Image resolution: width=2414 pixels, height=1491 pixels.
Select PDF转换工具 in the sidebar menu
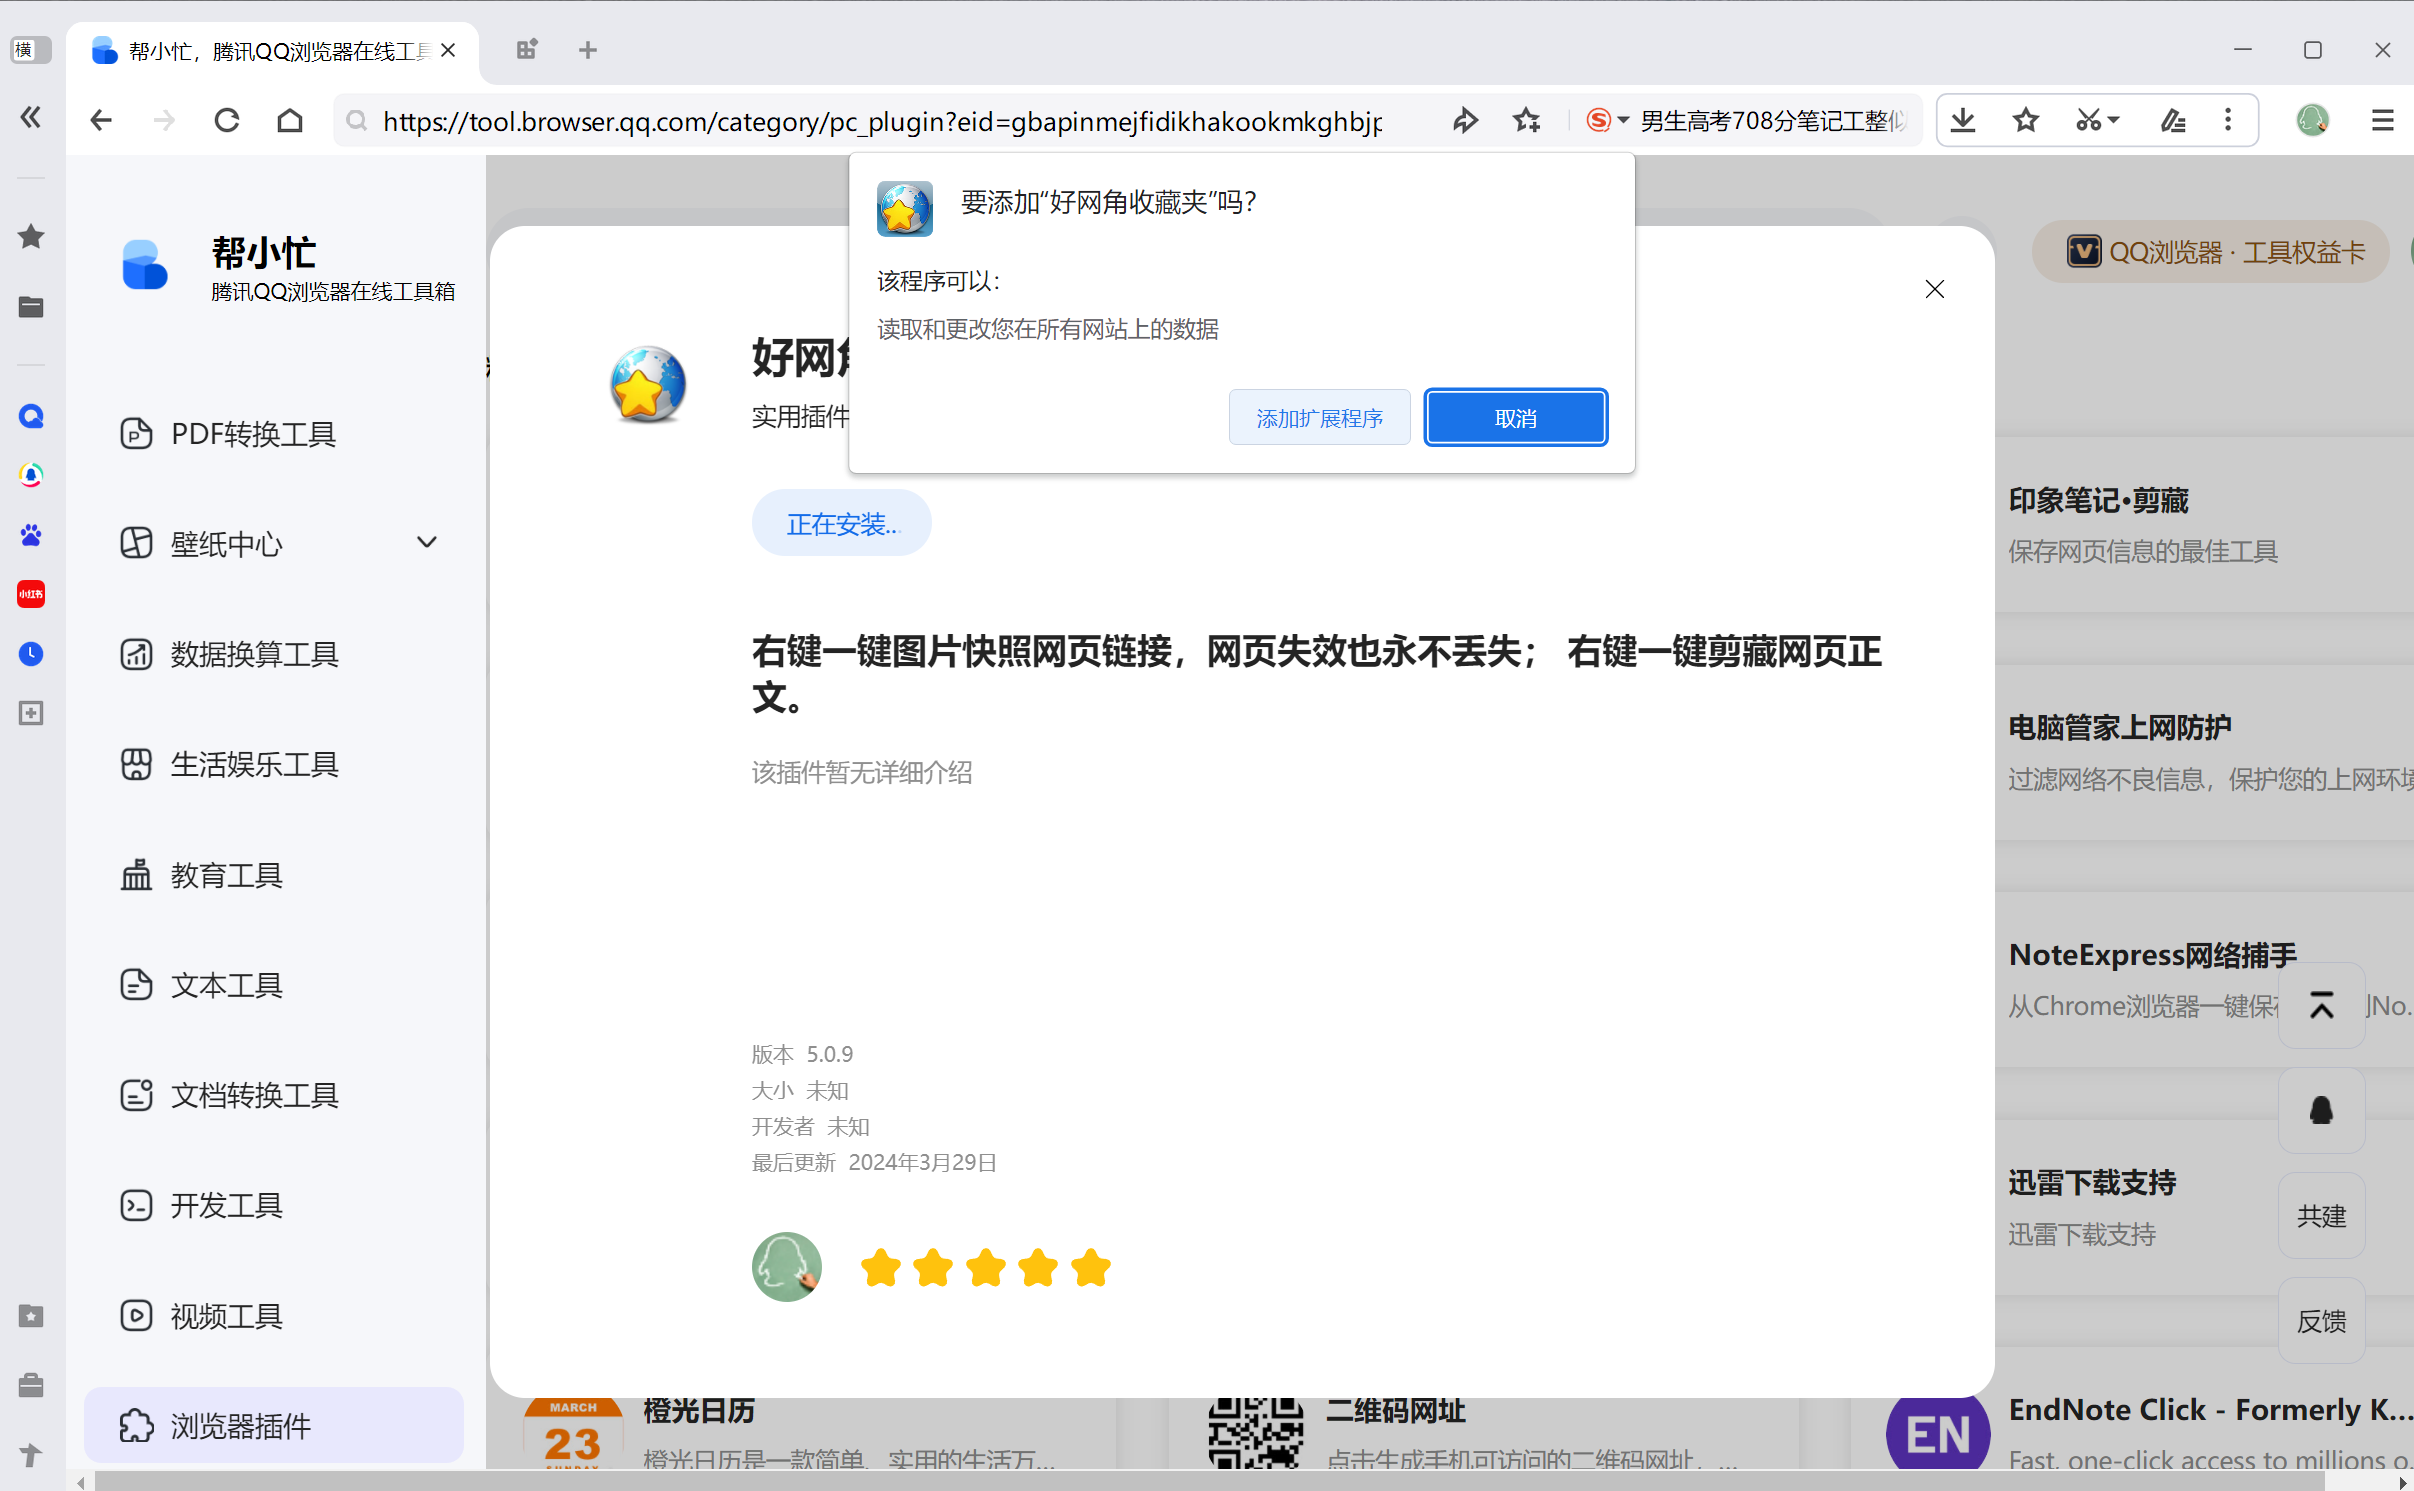pos(253,434)
